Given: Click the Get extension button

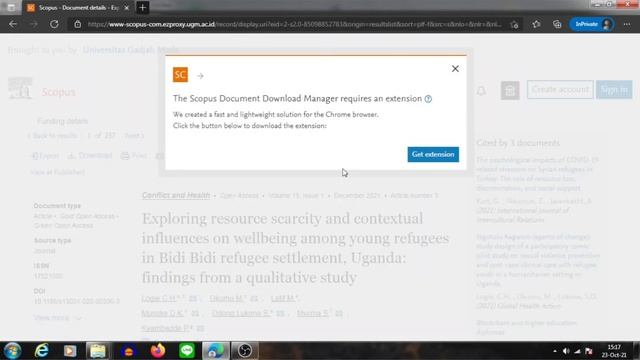Looking at the screenshot, I should [433, 154].
